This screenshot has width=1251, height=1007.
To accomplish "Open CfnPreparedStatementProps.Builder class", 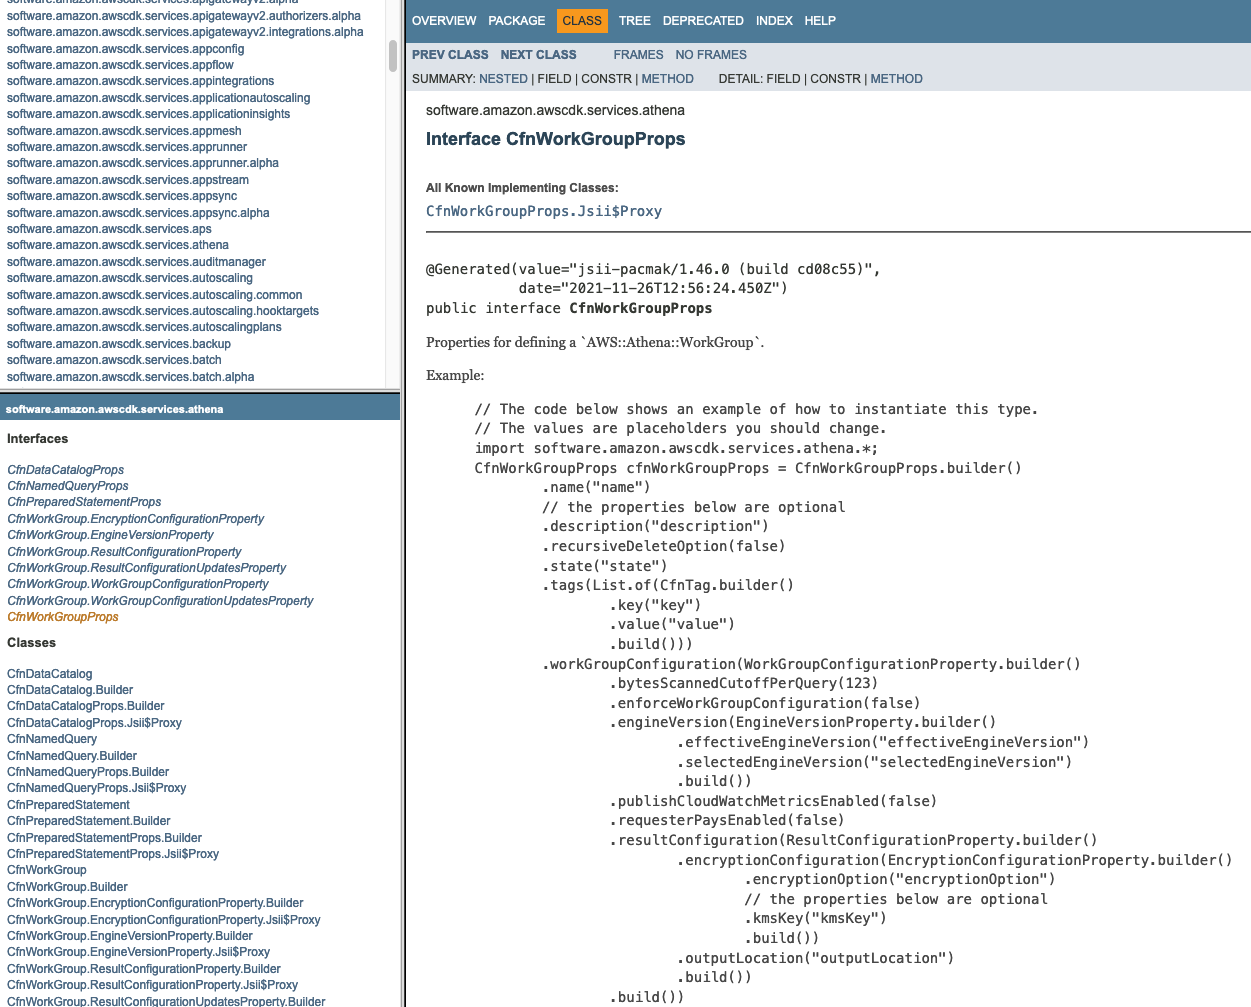I will (104, 838).
